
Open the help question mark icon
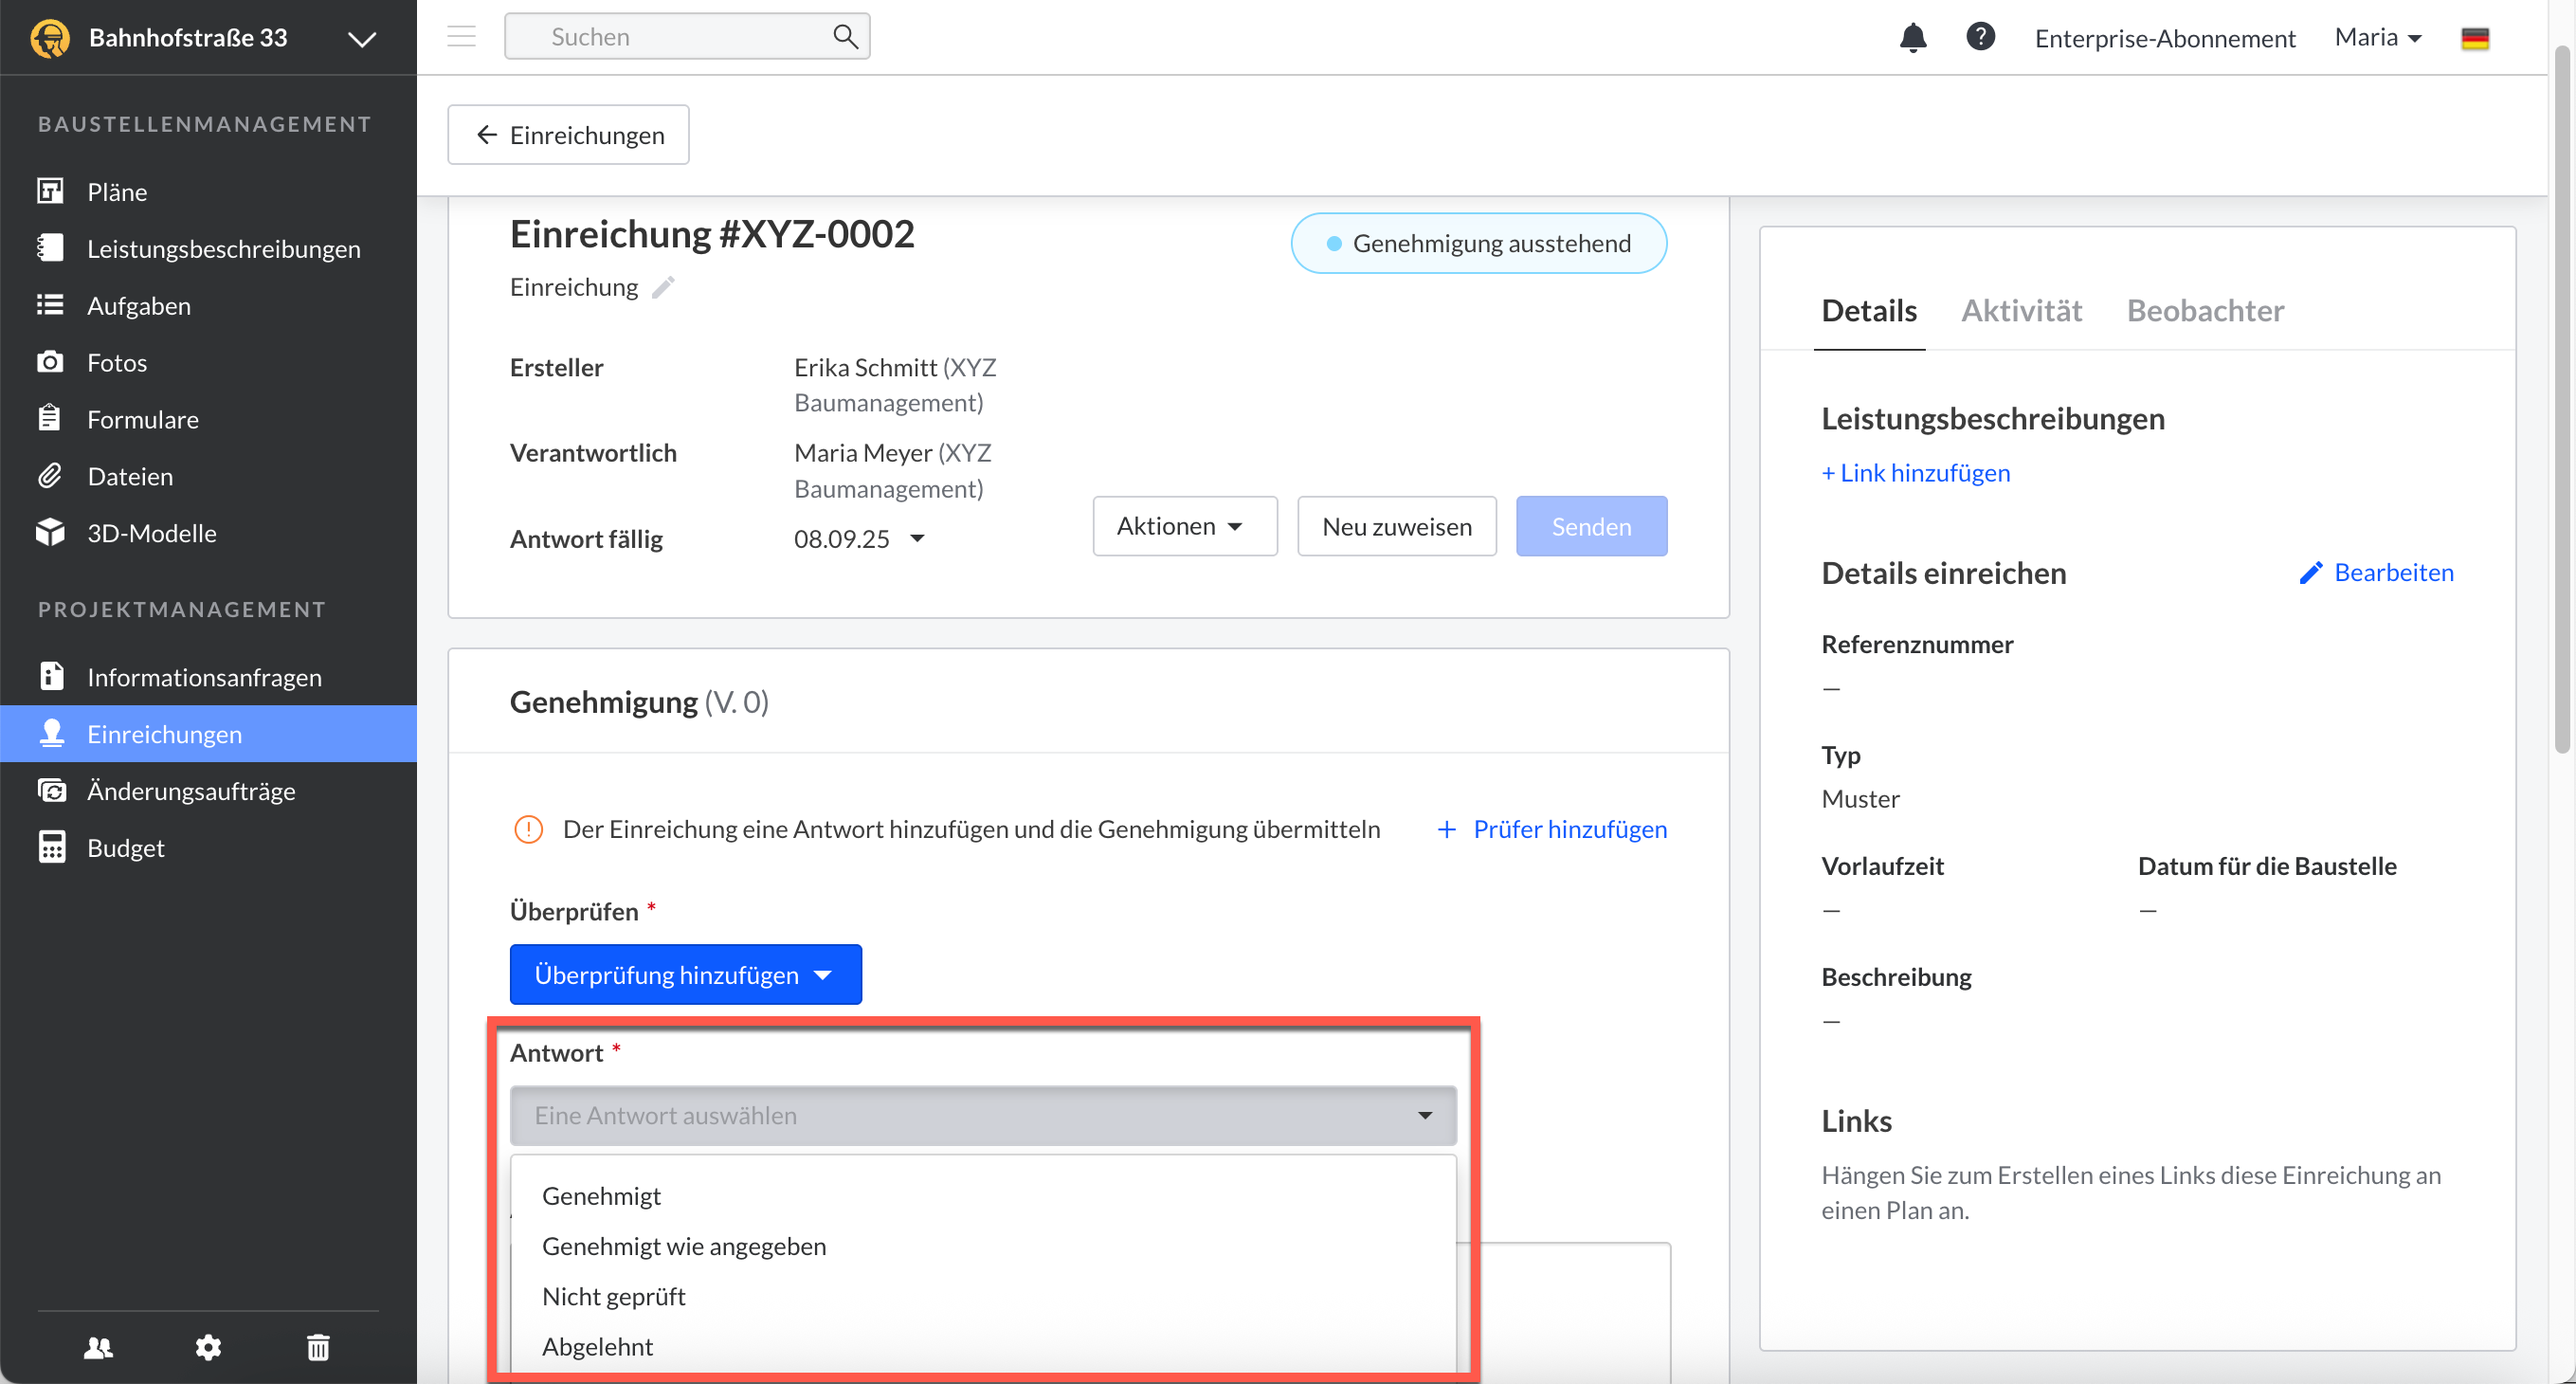[1980, 37]
